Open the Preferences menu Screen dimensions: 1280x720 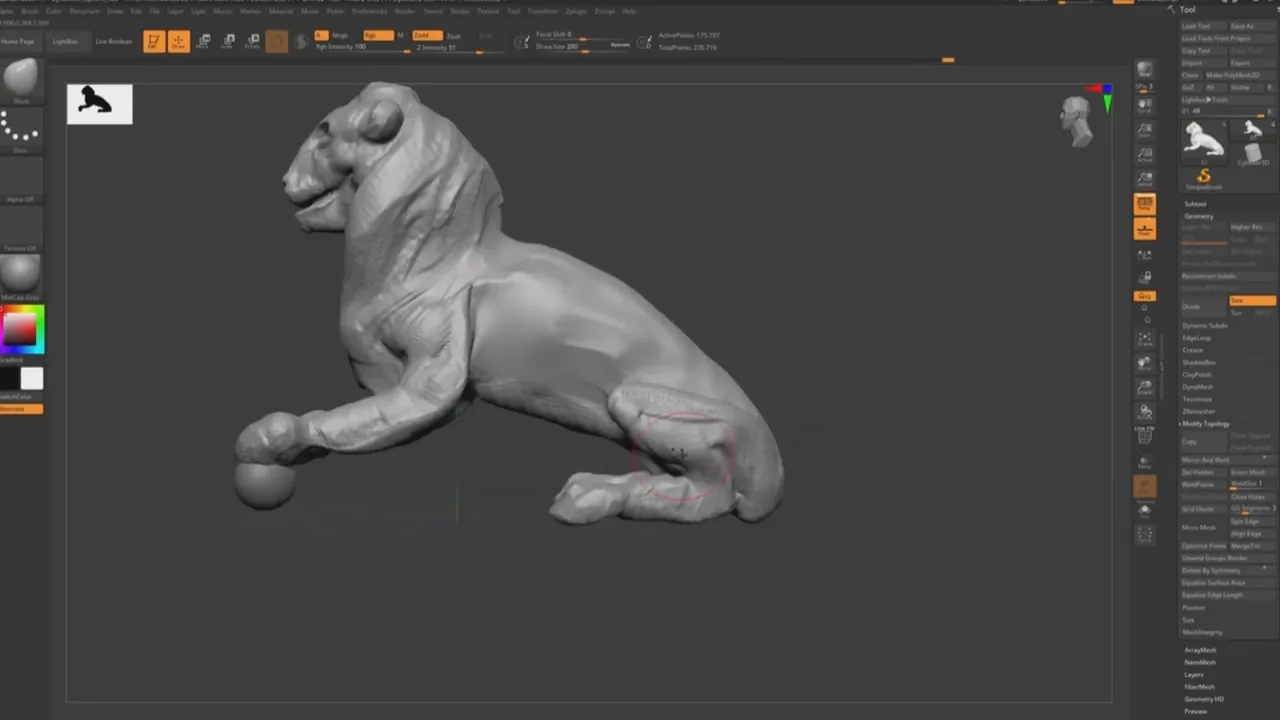pos(362,11)
